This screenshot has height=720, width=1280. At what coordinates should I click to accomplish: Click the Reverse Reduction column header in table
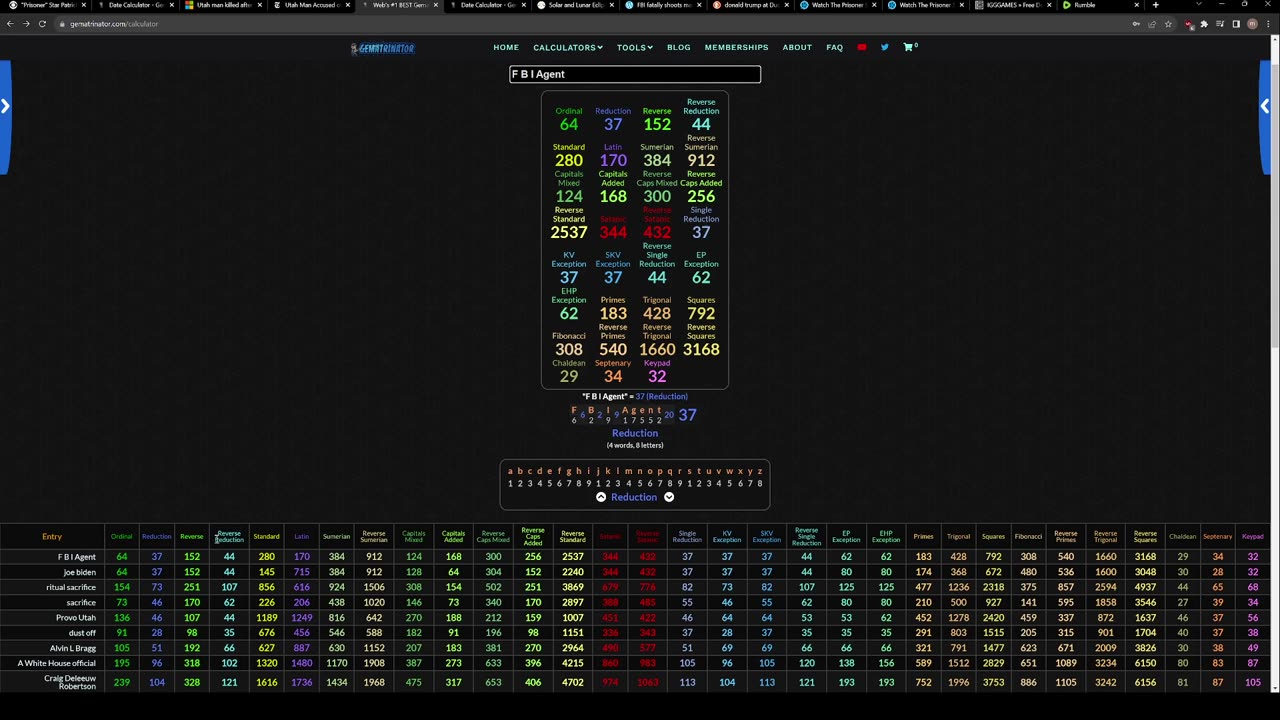(x=229, y=537)
